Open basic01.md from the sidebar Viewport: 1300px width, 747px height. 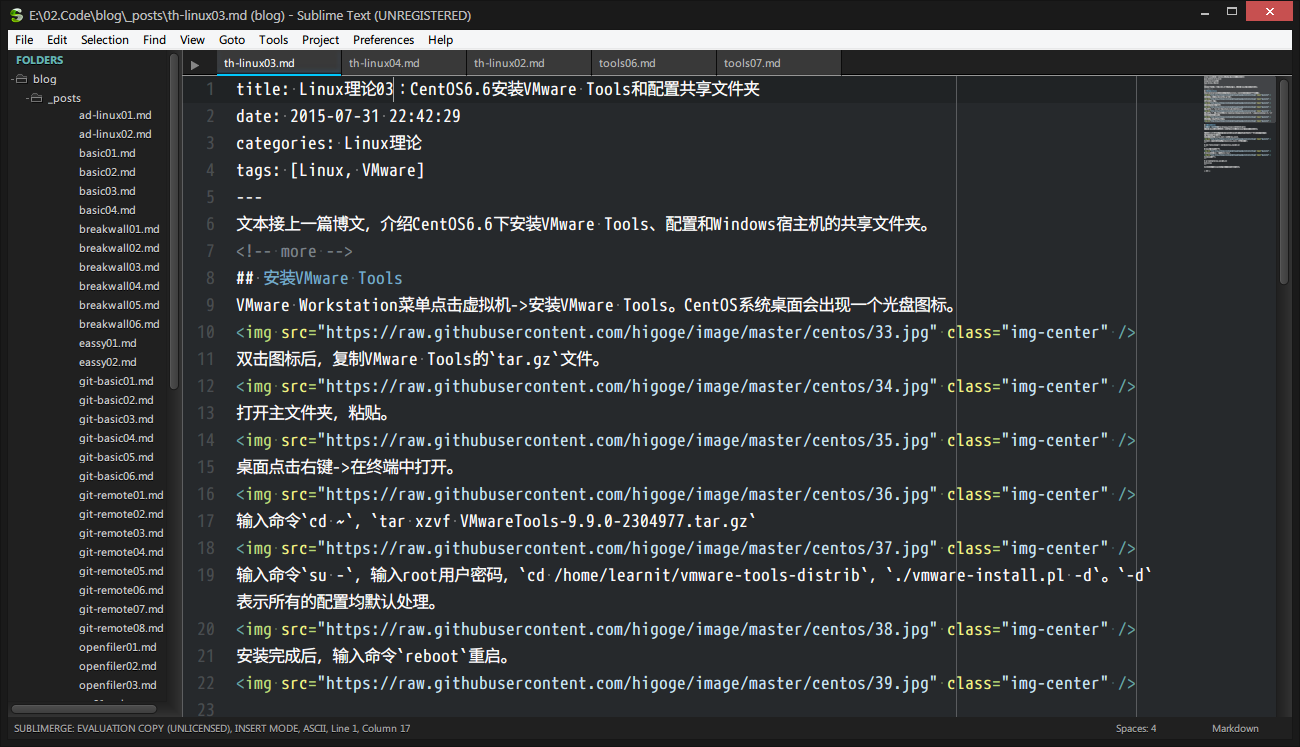pos(107,153)
